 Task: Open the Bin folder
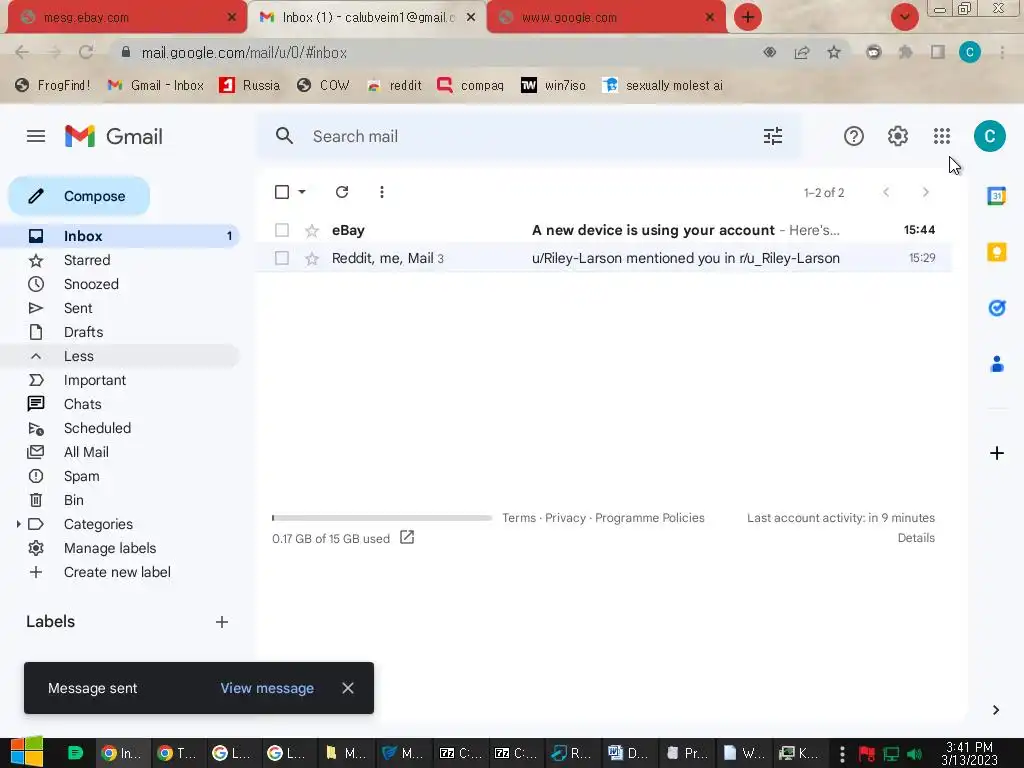click(120, 500)
